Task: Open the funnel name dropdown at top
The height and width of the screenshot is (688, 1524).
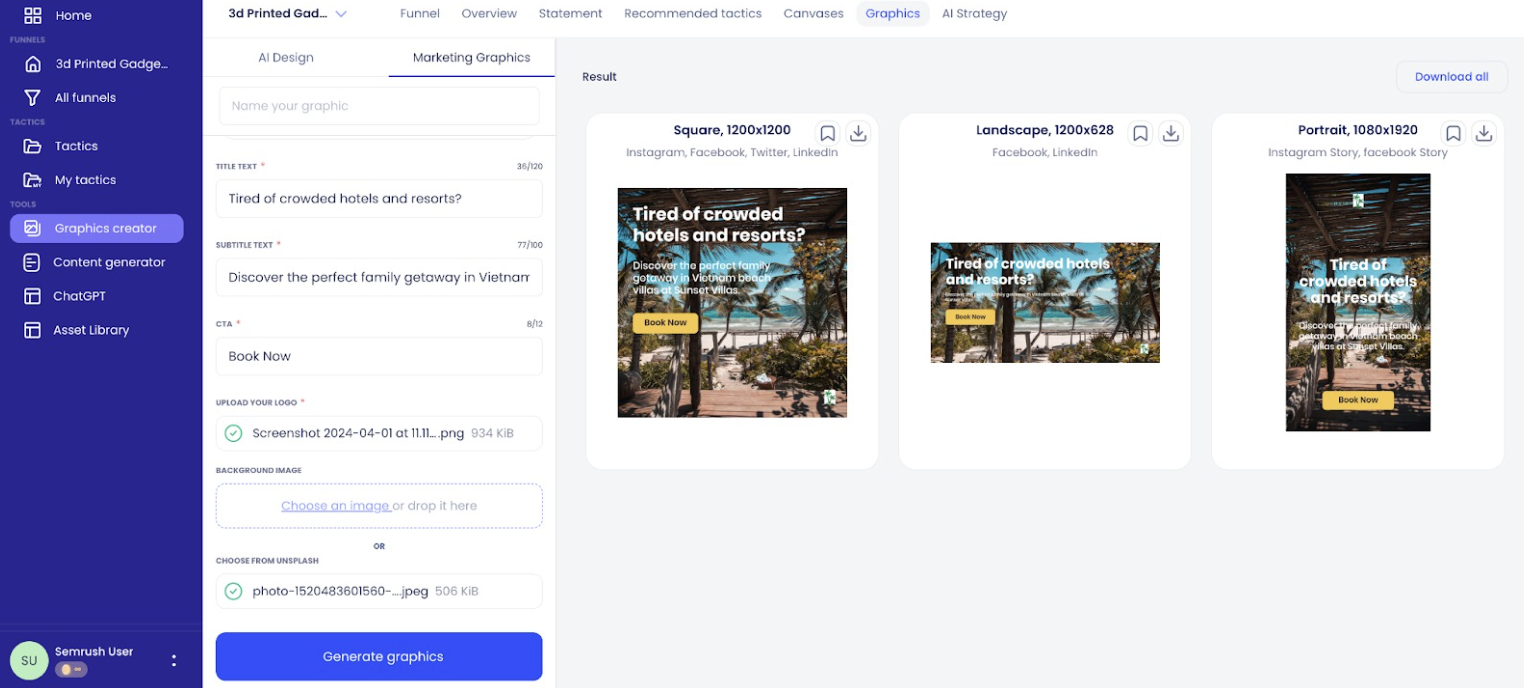Action: [x=341, y=13]
